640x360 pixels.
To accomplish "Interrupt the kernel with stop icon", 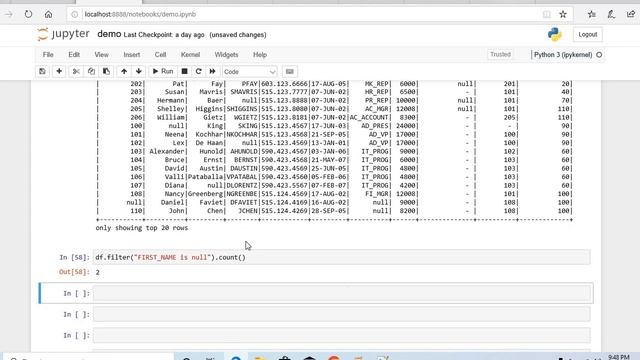I will point(184,71).
